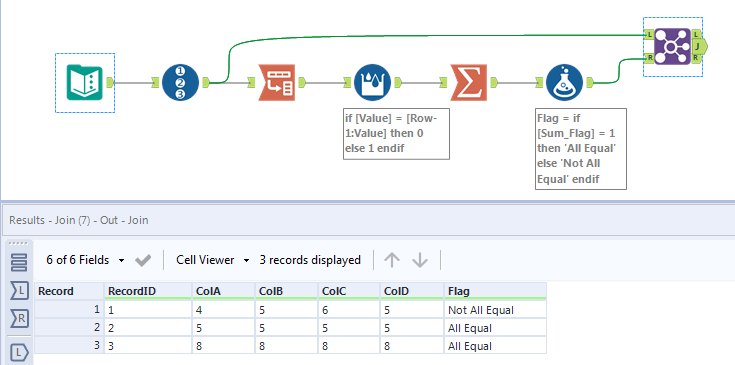Click Formula tool Flag annotation box

pyautogui.click(x=581, y=149)
